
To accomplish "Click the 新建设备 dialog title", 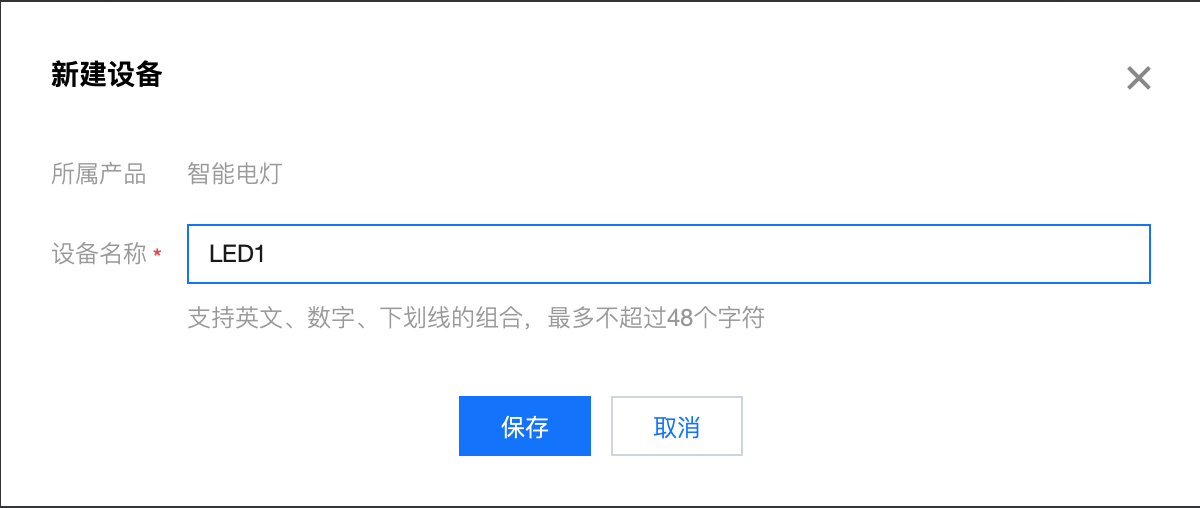I will (x=106, y=74).
